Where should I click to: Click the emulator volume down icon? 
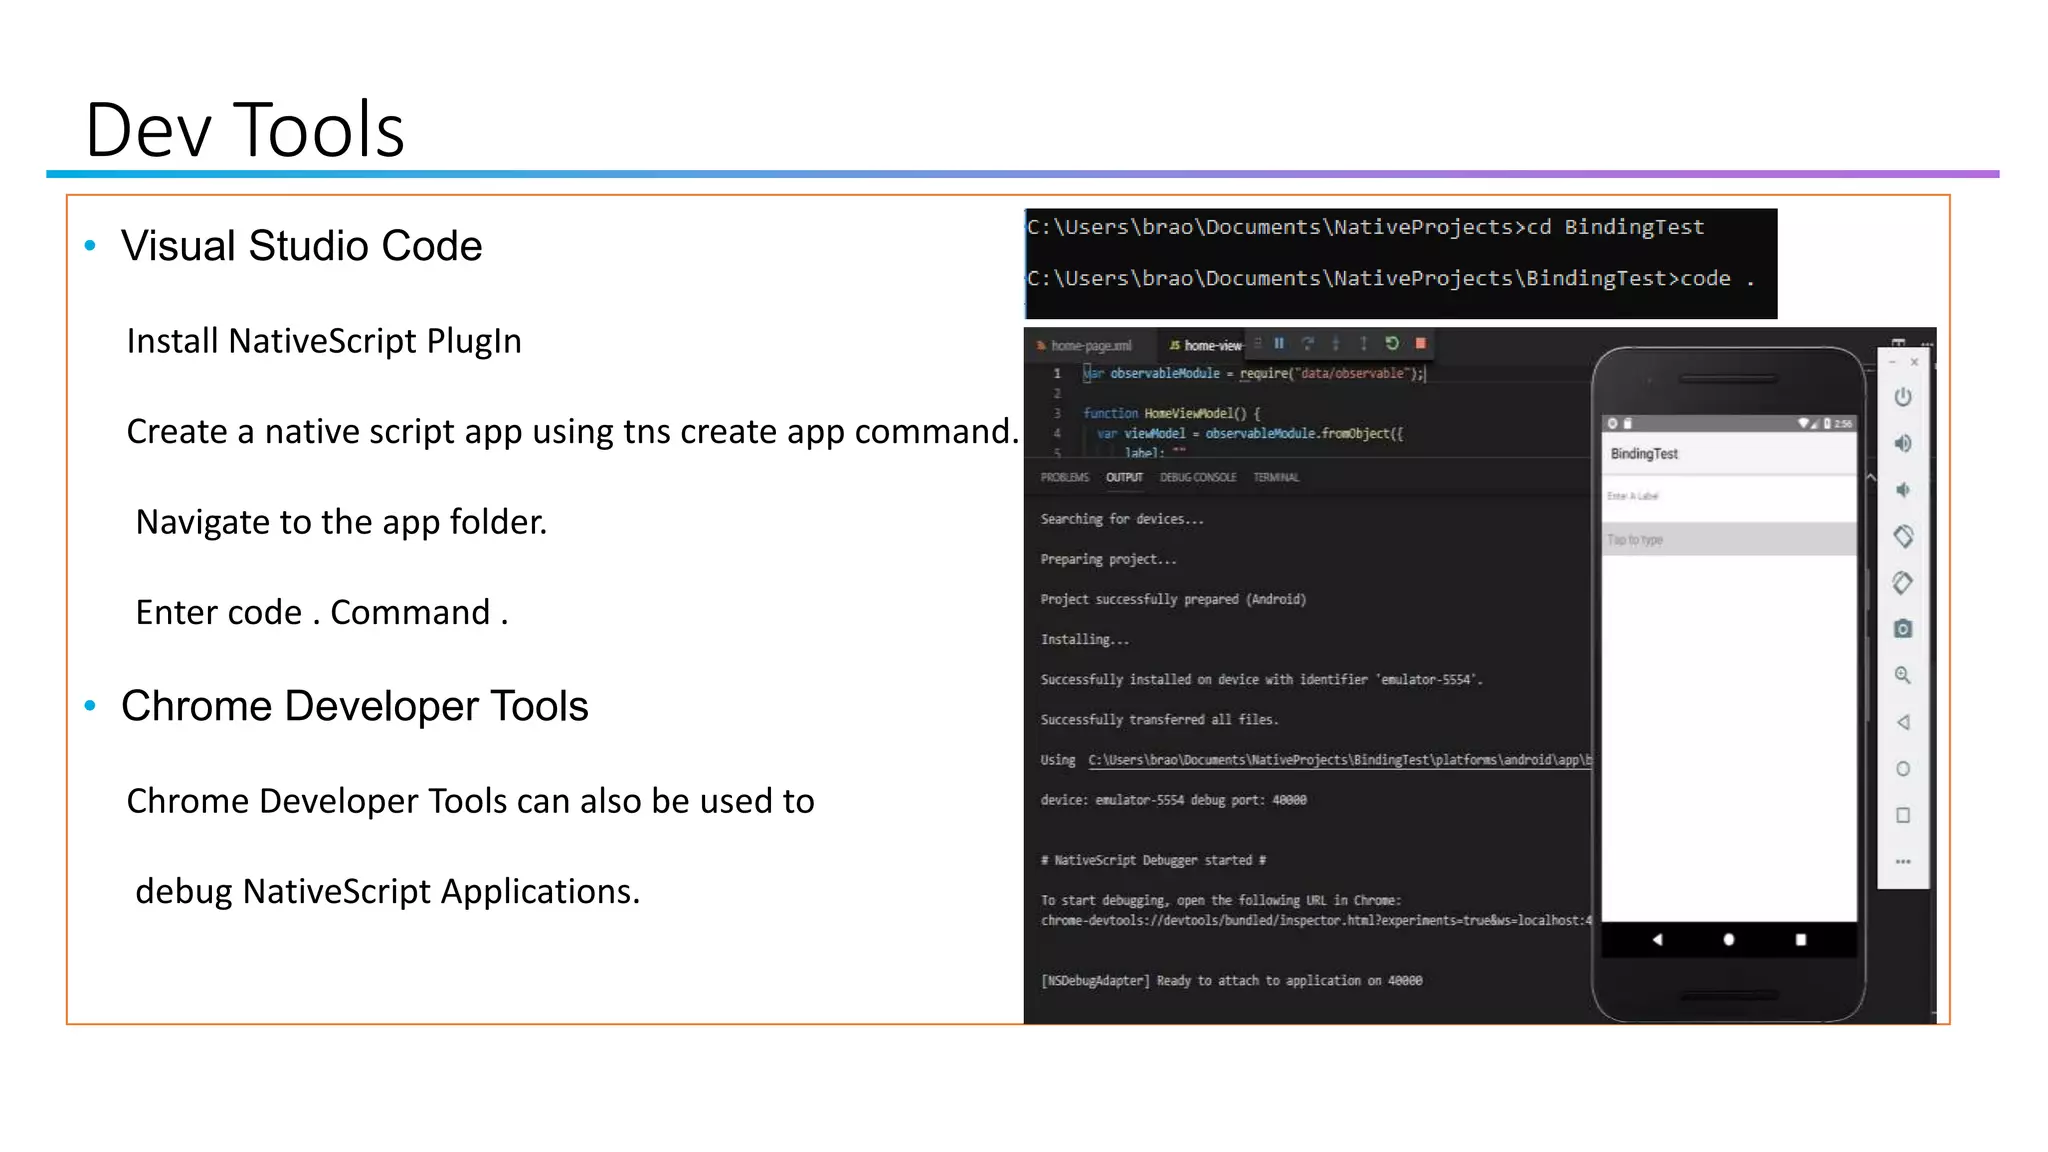point(1903,490)
